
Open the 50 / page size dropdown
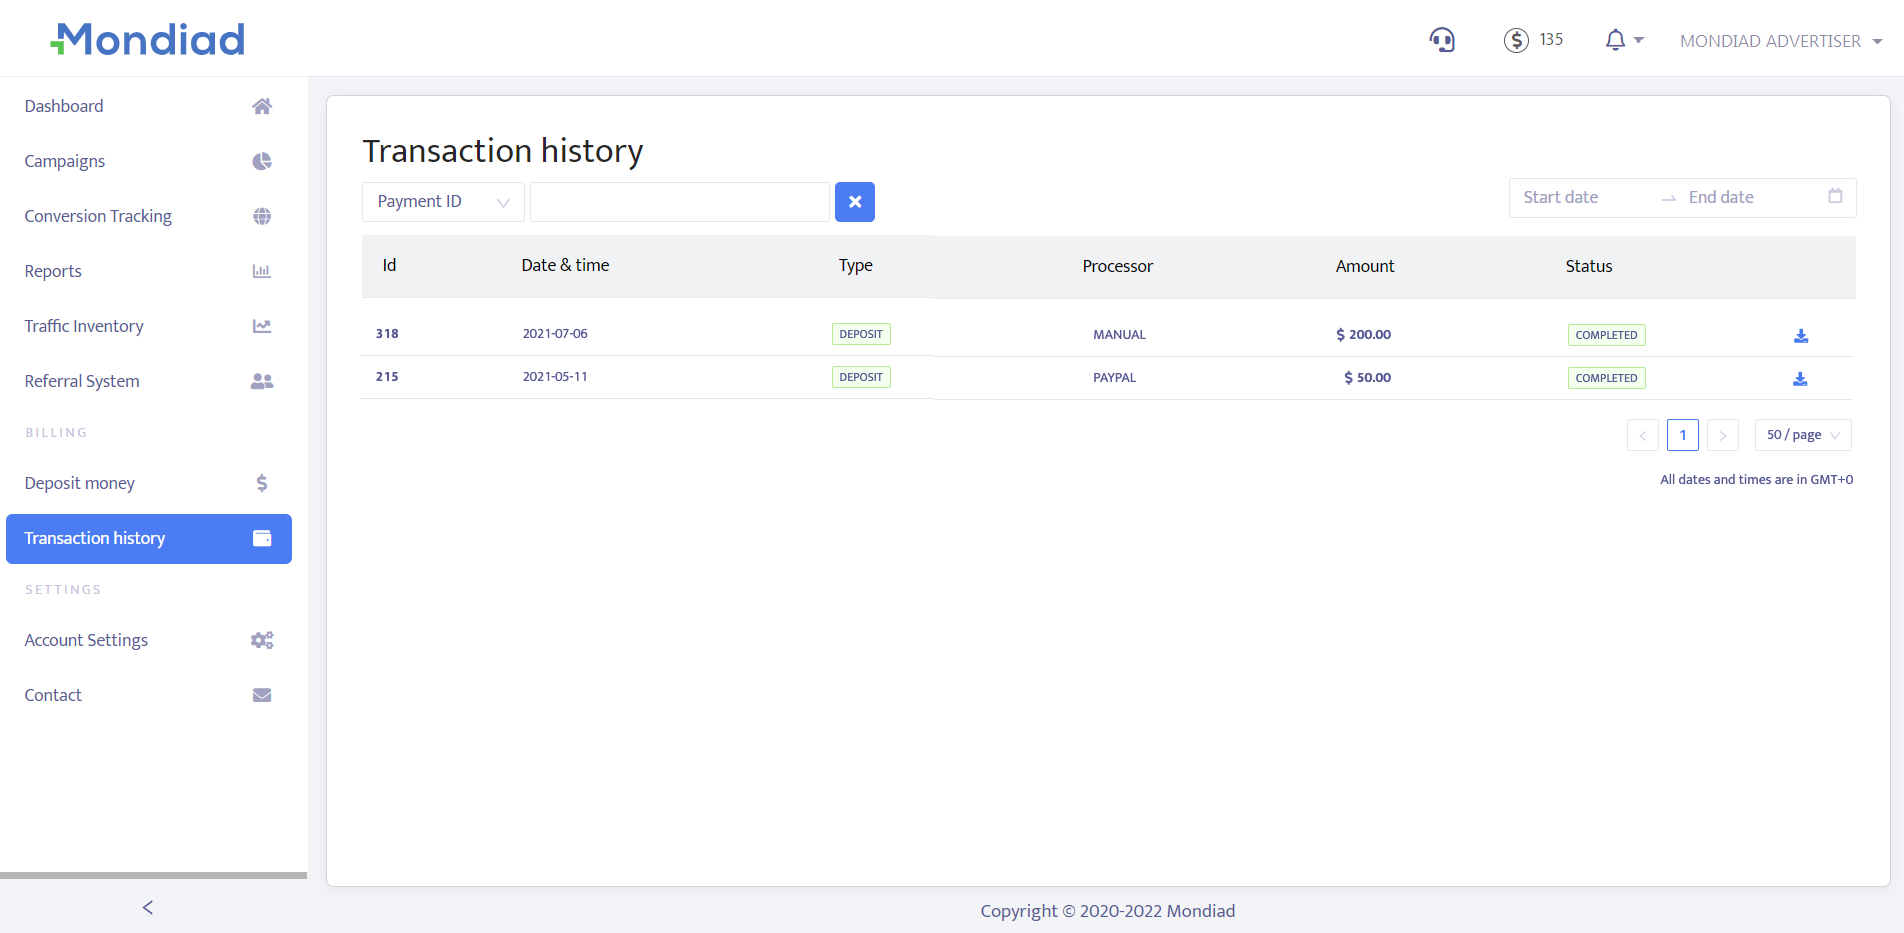[1802, 435]
